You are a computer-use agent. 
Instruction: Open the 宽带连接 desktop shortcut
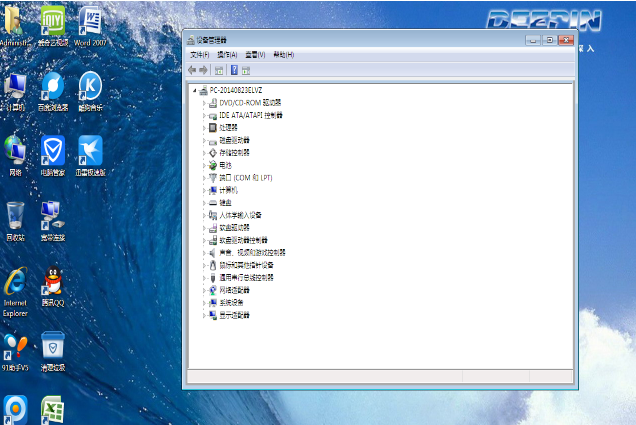click(x=53, y=221)
